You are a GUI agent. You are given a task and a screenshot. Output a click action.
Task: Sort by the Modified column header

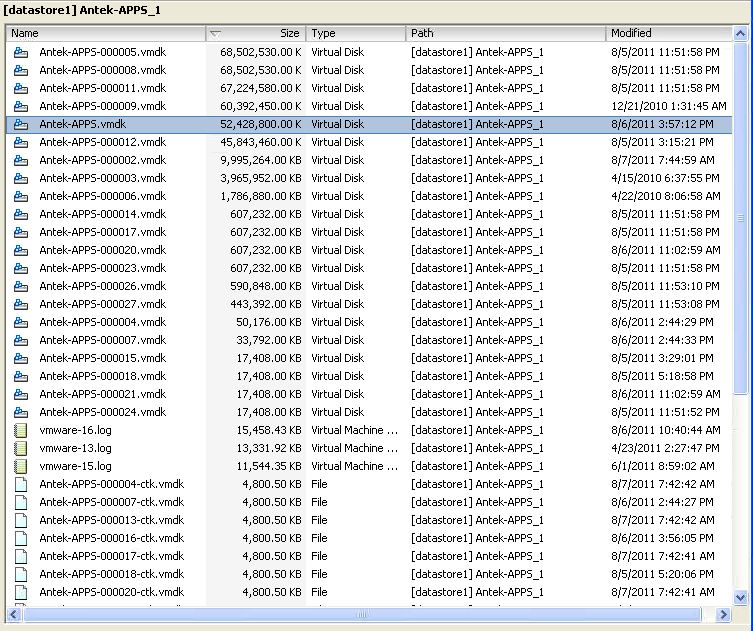669,33
